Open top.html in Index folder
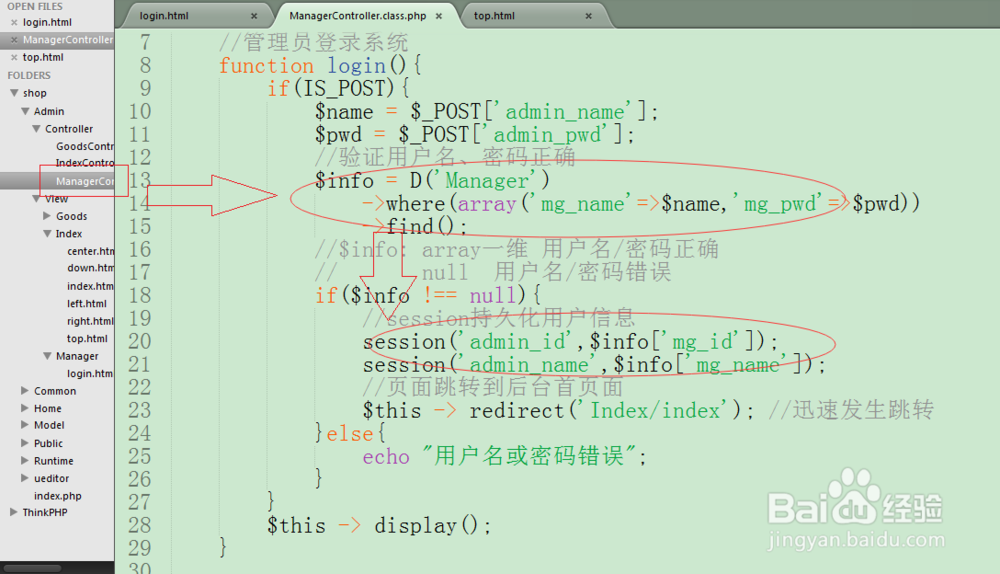Screen dimensions: 1000x574 pos(87,339)
